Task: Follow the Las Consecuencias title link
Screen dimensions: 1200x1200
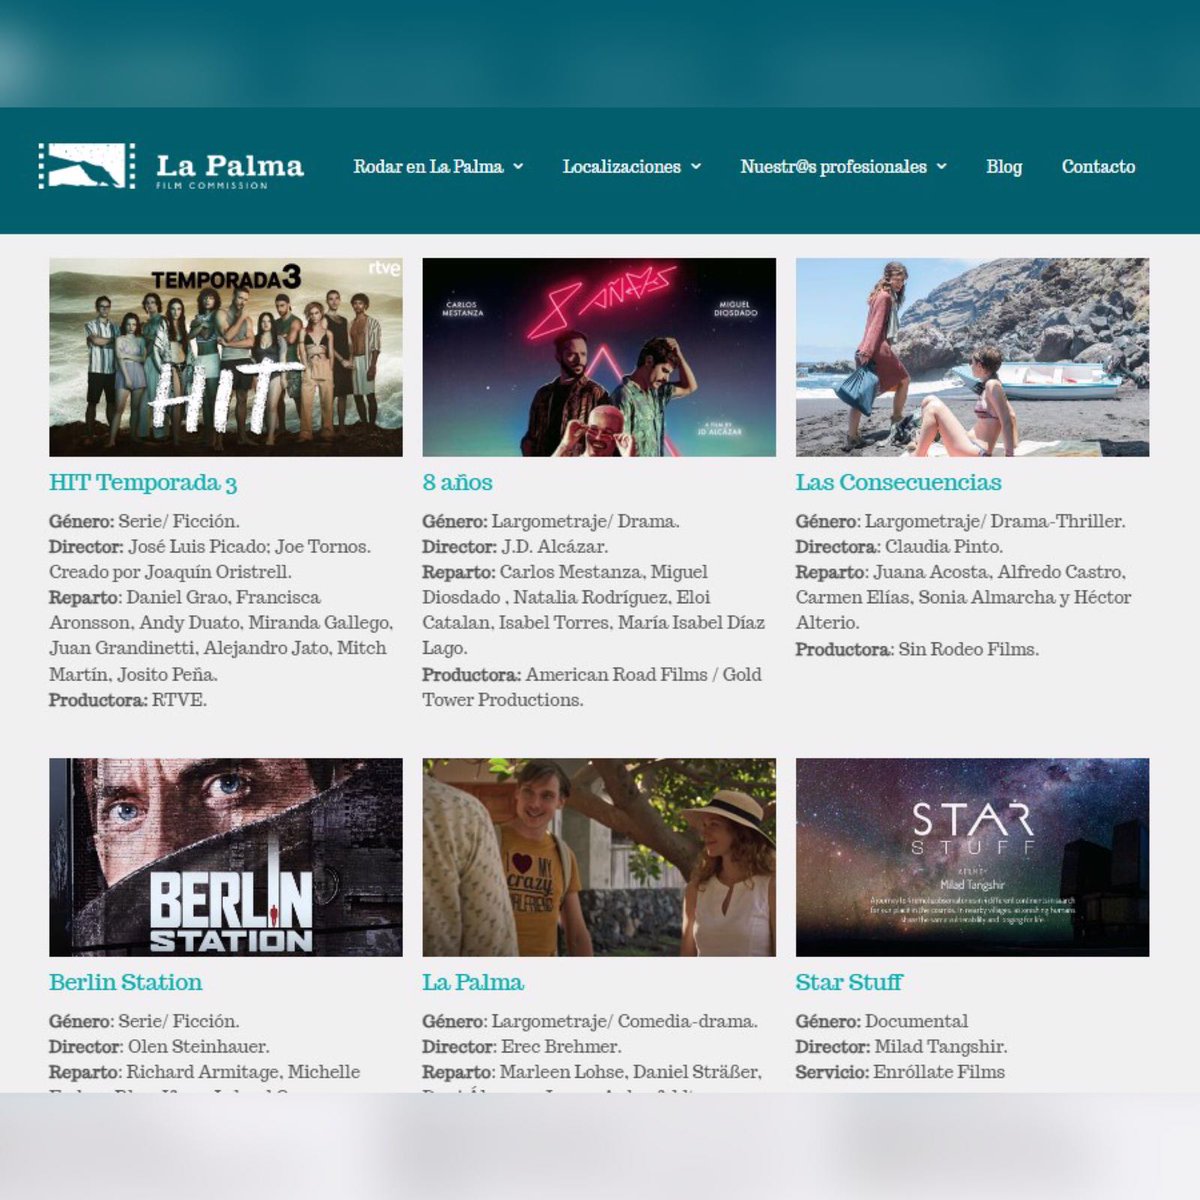Action: [x=898, y=483]
